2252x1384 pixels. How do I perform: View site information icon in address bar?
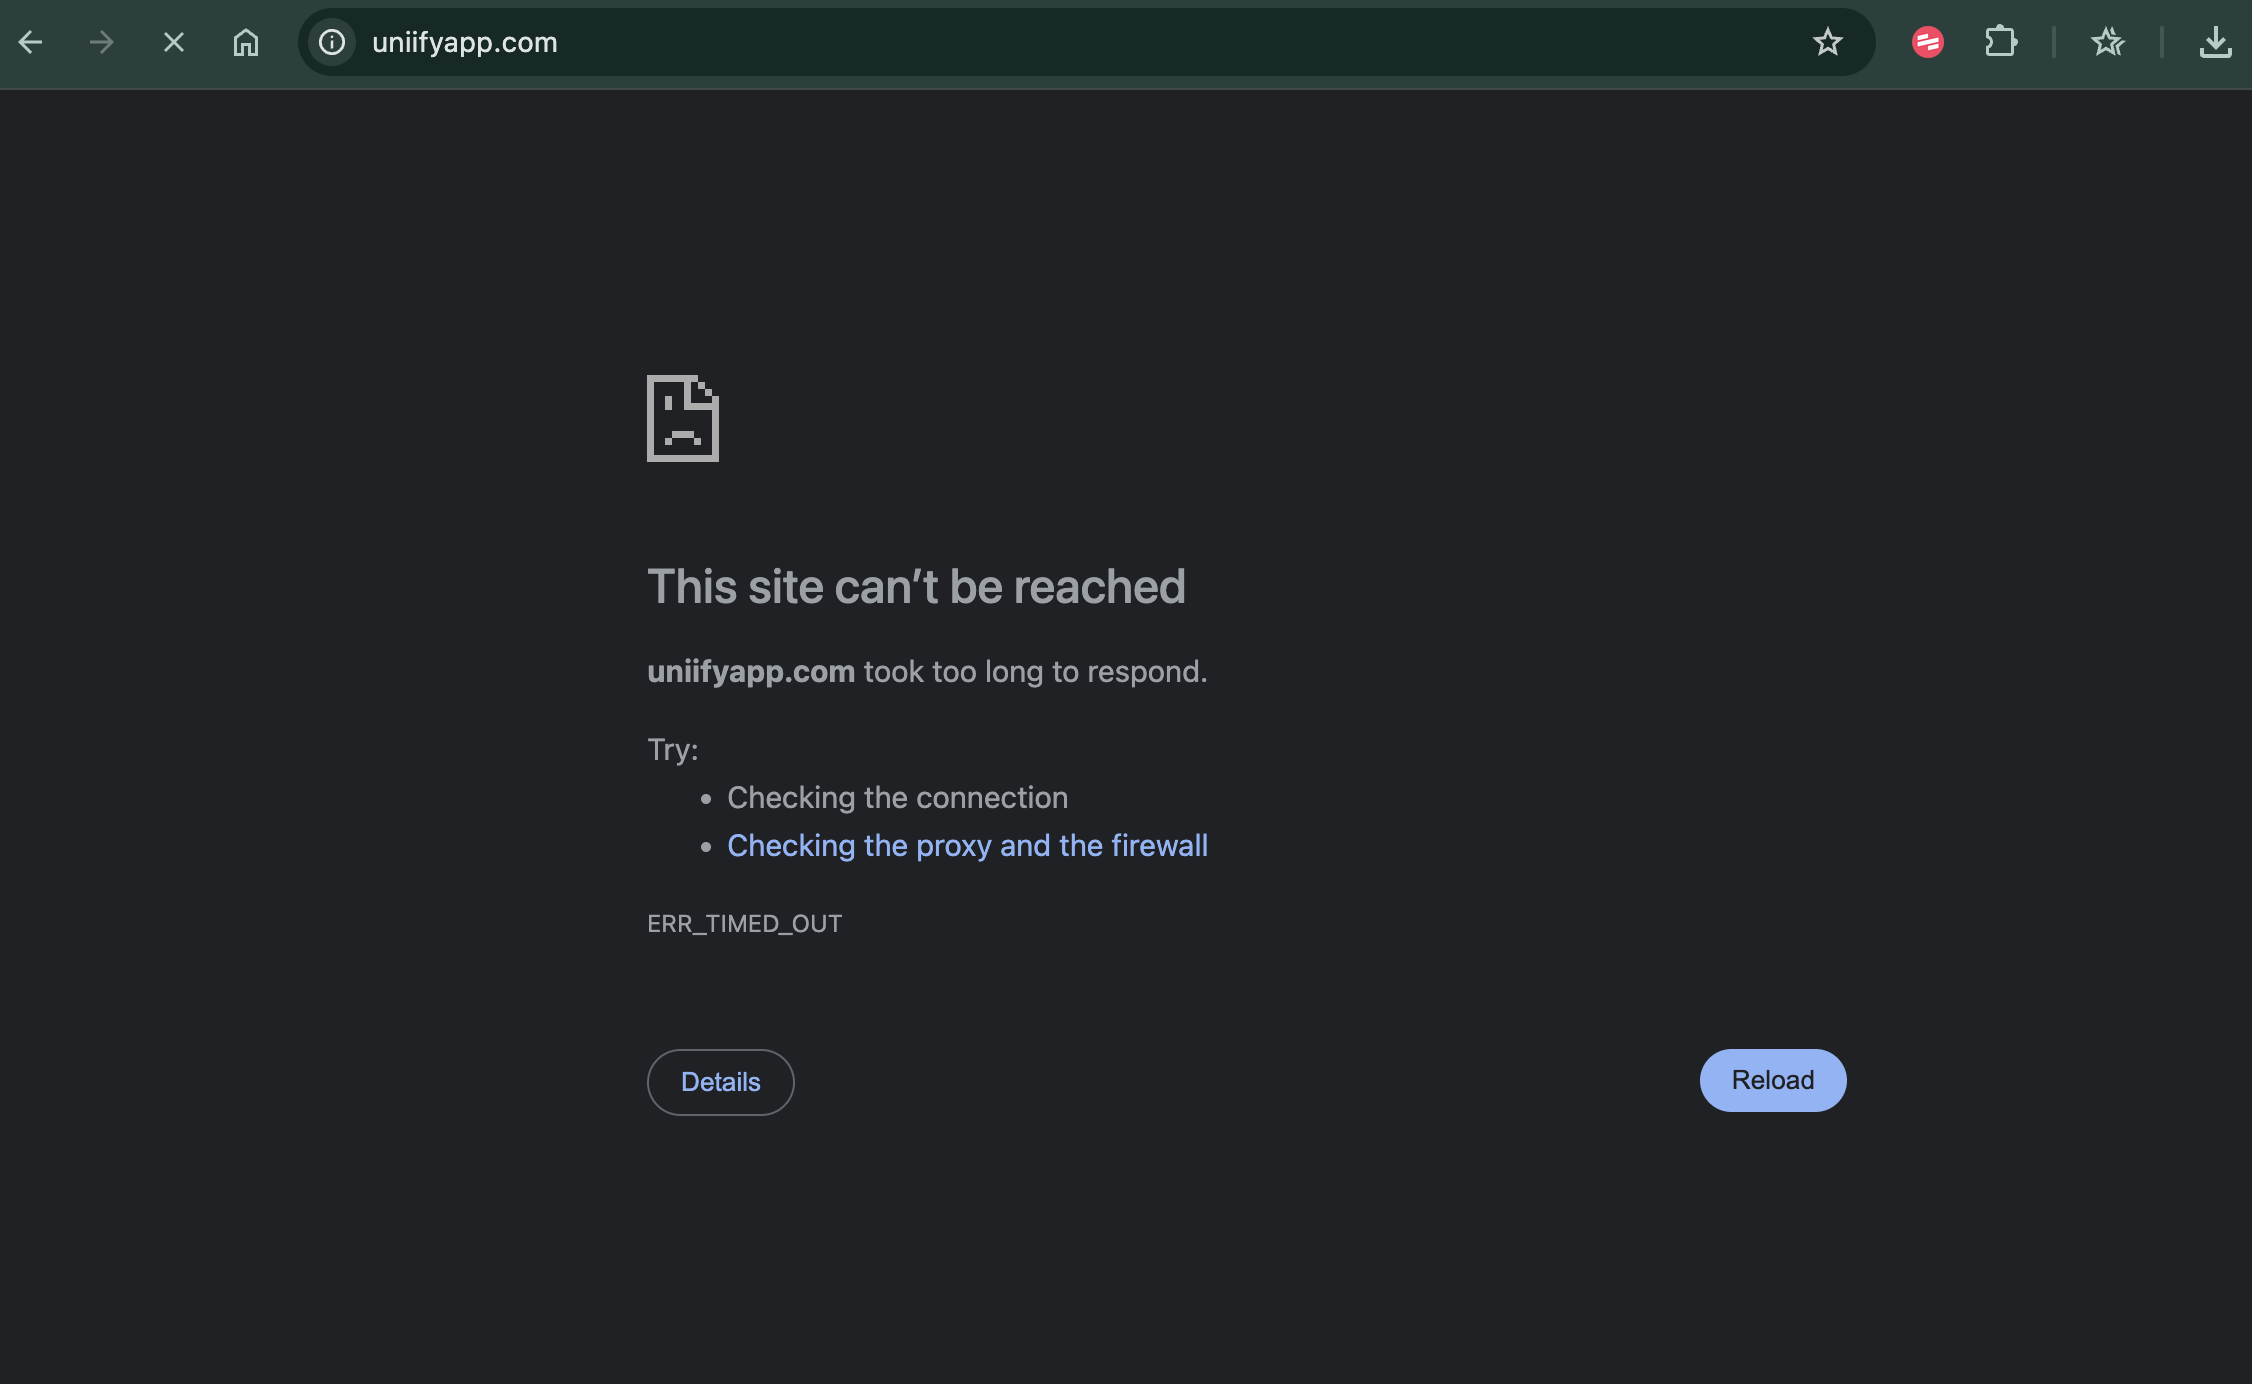(332, 42)
